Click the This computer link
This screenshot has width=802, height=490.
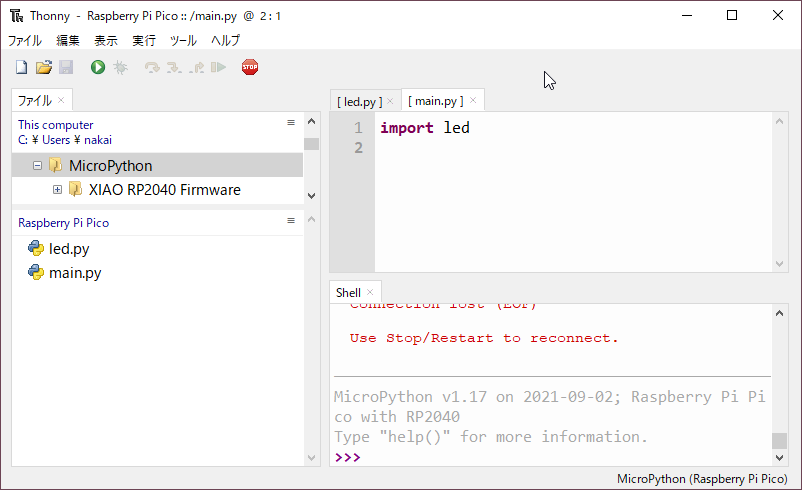(56, 125)
